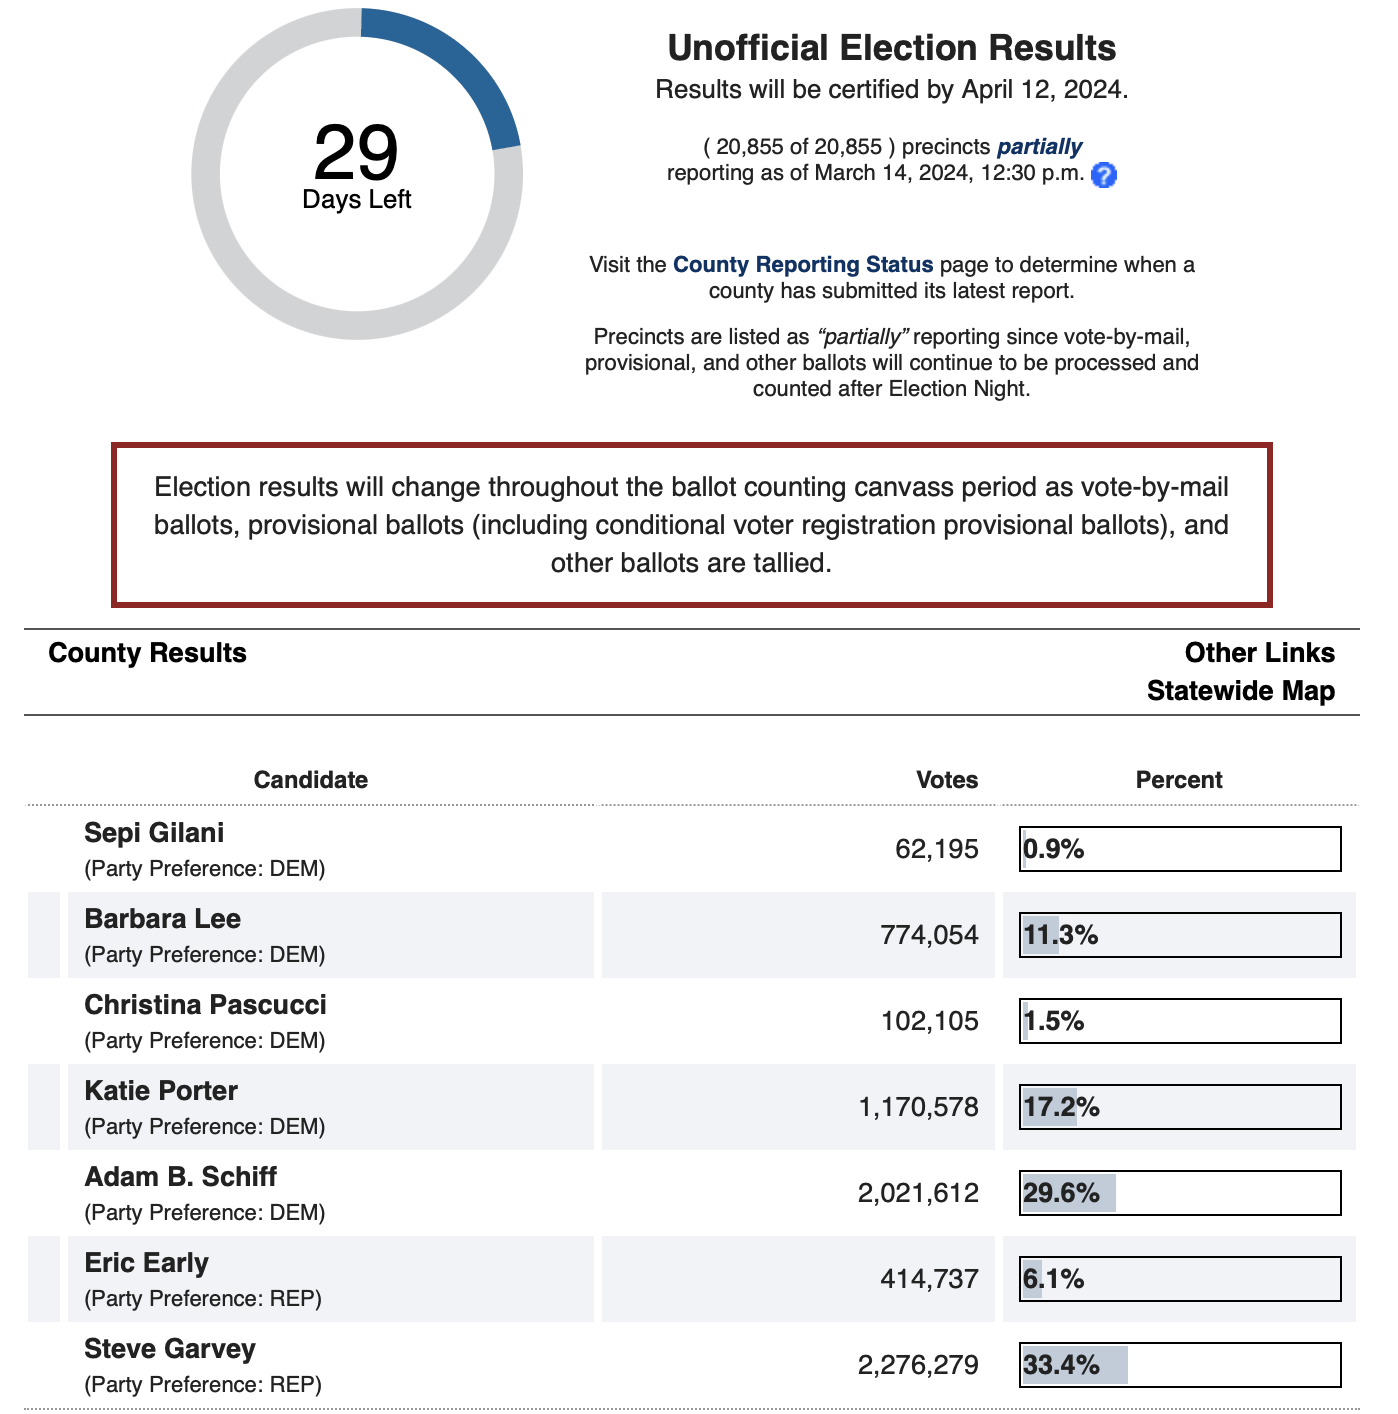The height and width of the screenshot is (1414, 1398).
Task: Click the 29 Days Left countdown circle
Action: (357, 174)
